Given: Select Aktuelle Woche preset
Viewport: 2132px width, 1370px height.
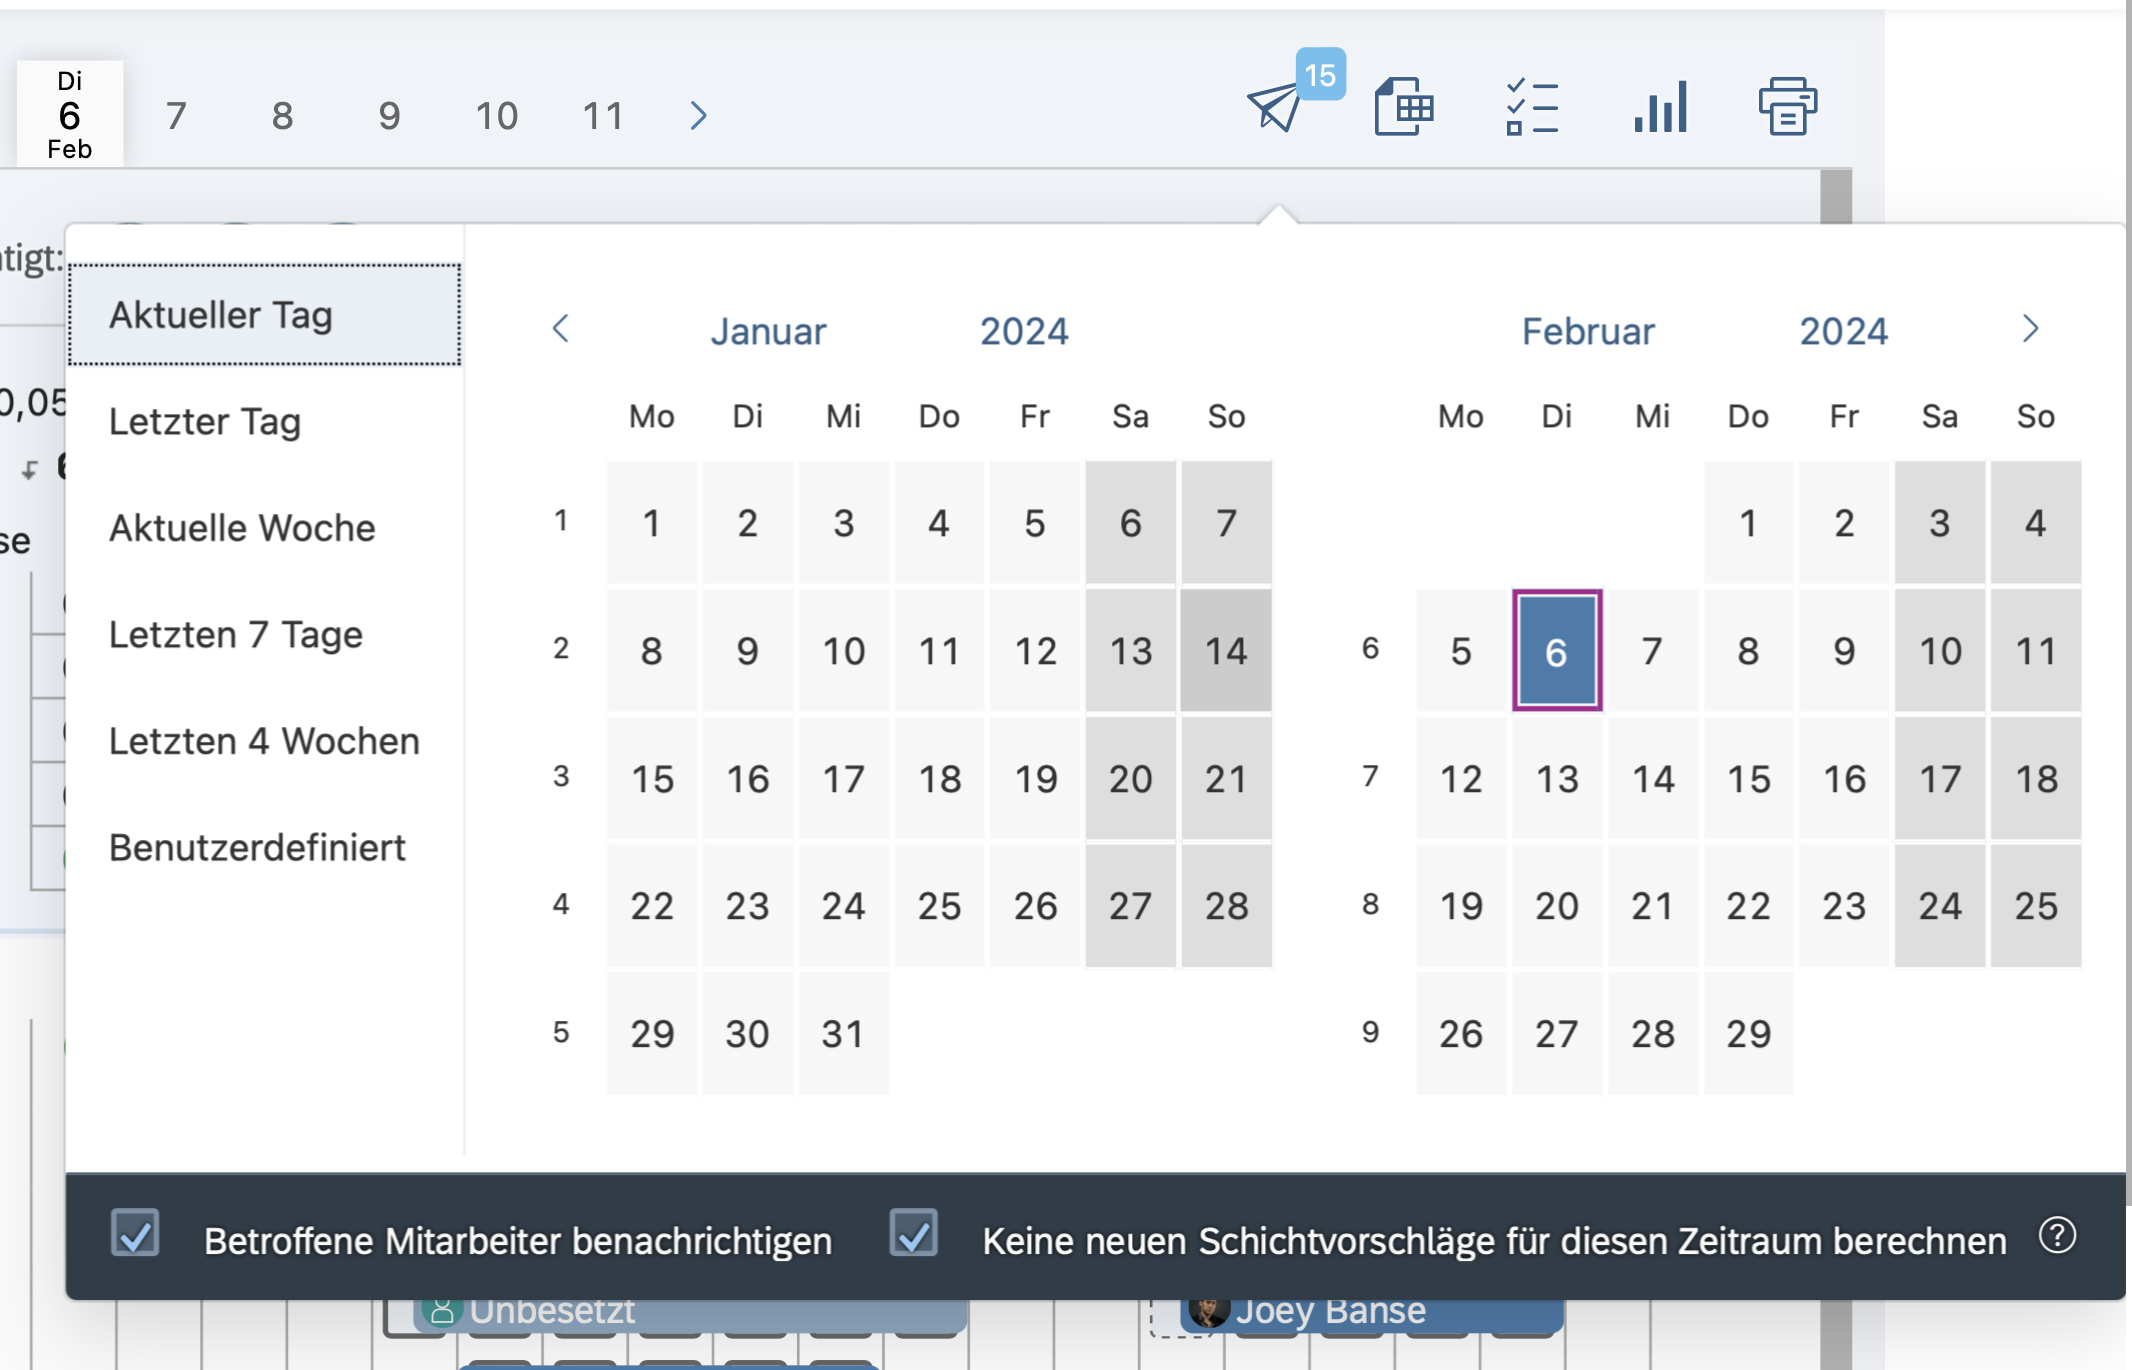Looking at the screenshot, I should 242,528.
